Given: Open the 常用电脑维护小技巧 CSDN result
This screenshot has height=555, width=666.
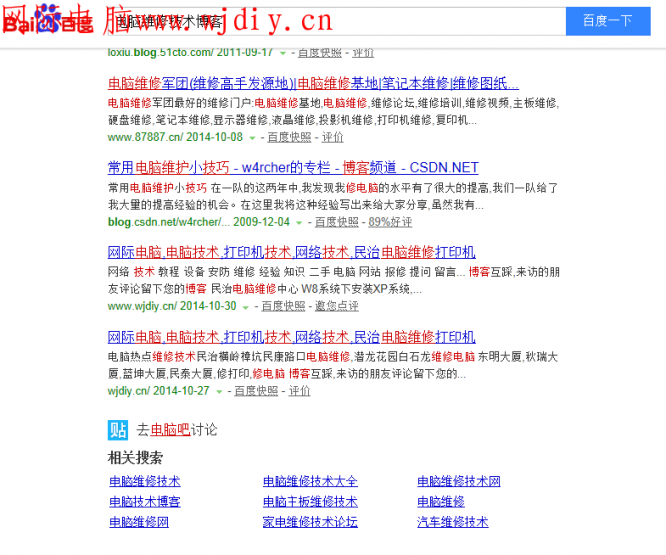Looking at the screenshot, I should [293, 167].
